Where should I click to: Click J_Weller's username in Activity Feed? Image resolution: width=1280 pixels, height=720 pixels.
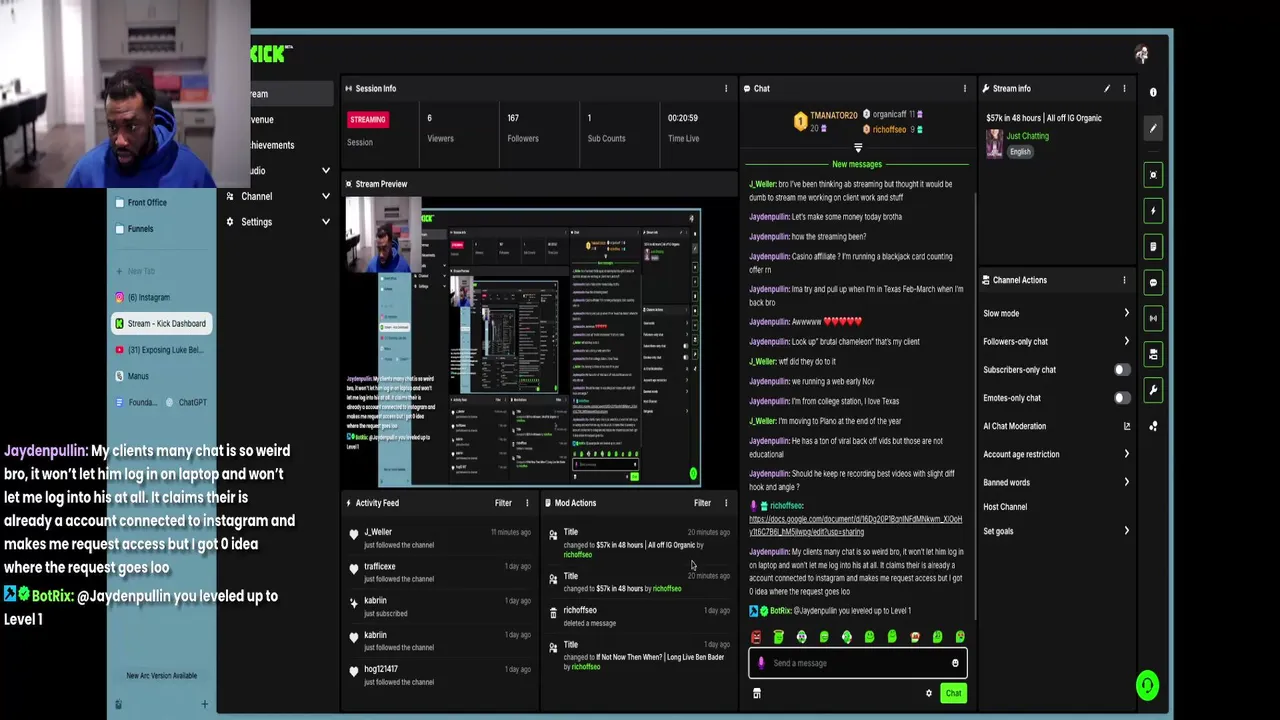pos(378,532)
